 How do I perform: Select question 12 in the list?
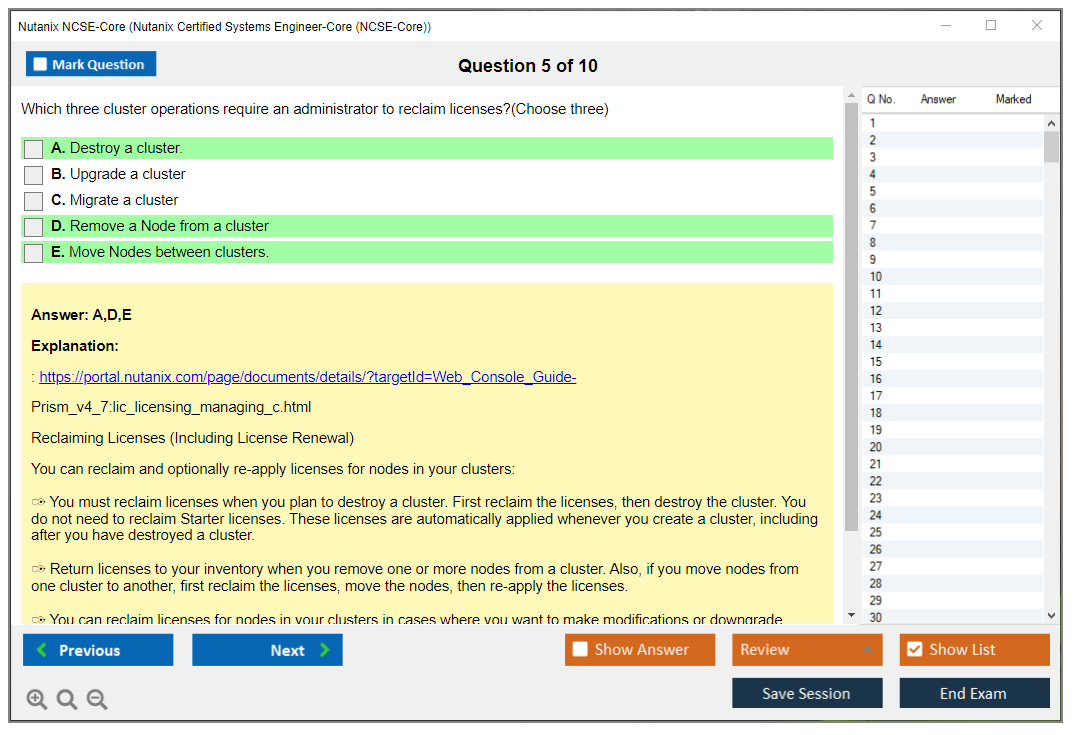coord(876,311)
